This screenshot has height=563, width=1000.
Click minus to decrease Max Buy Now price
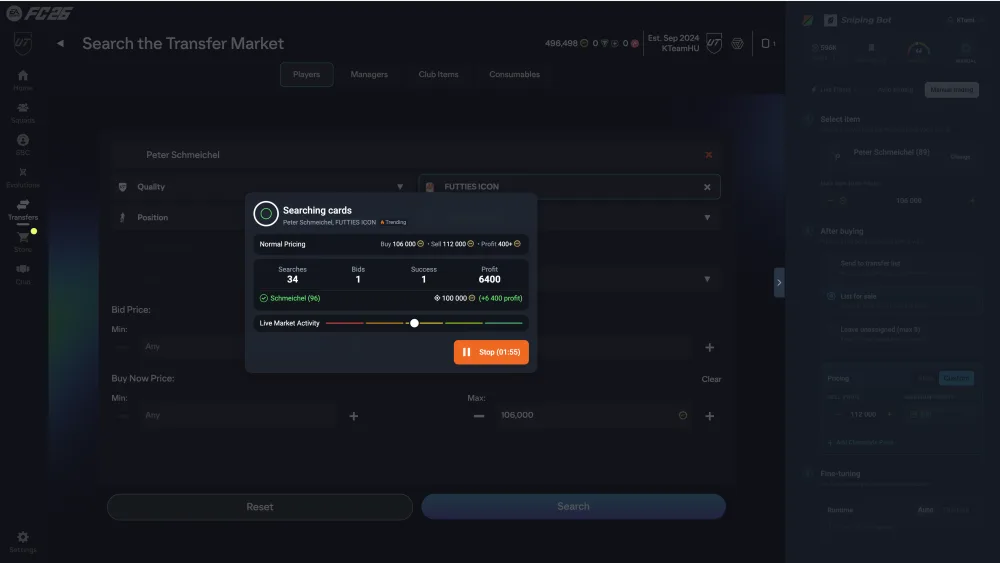coord(479,416)
